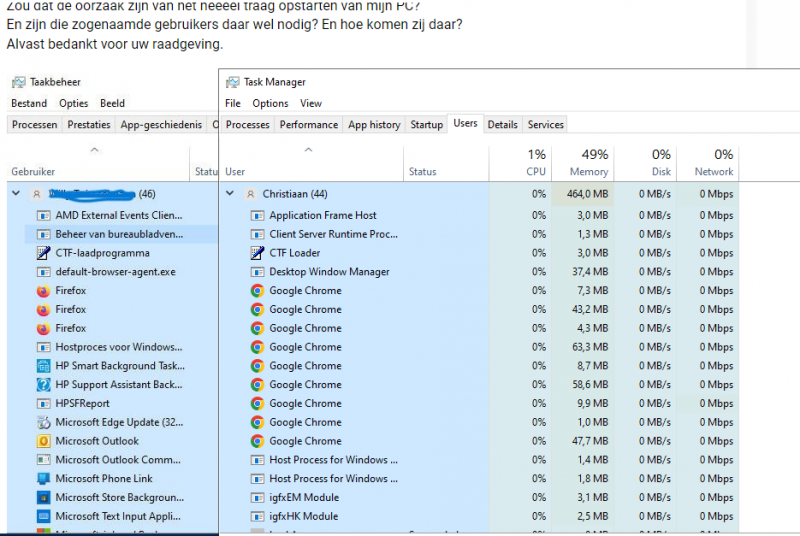Click sort arrow above the User column
The image size is (800, 536).
pos(308,150)
